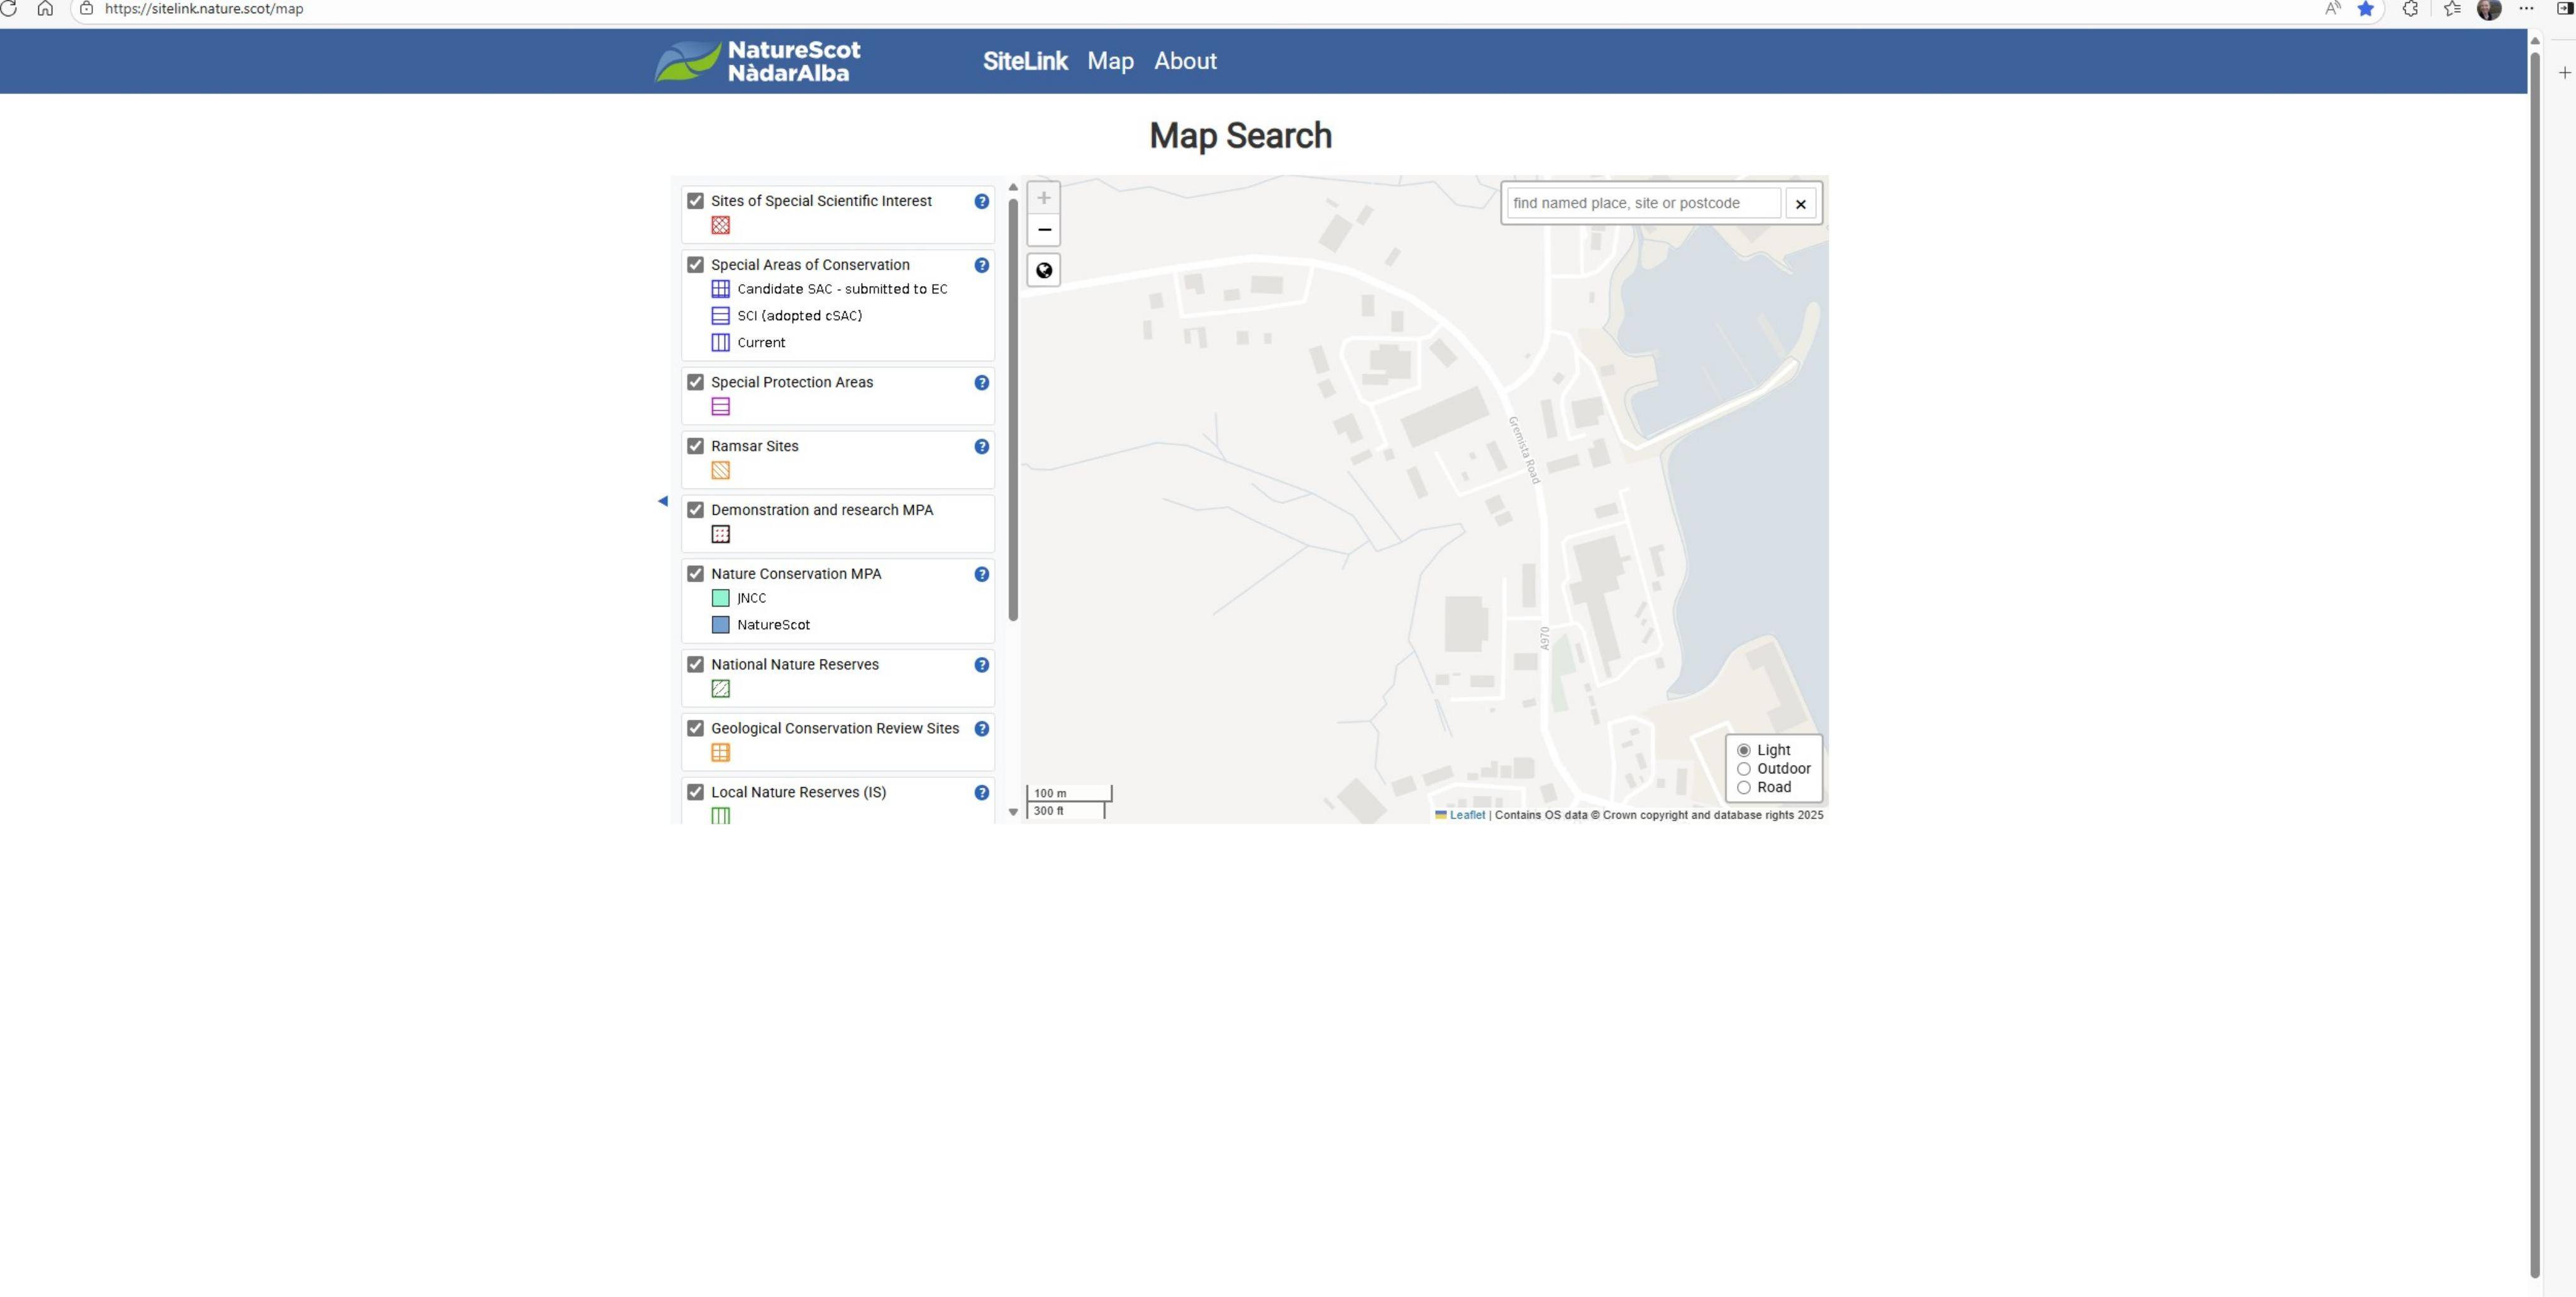
Task: Open help for Special Areas of Conservation
Action: (x=981, y=265)
